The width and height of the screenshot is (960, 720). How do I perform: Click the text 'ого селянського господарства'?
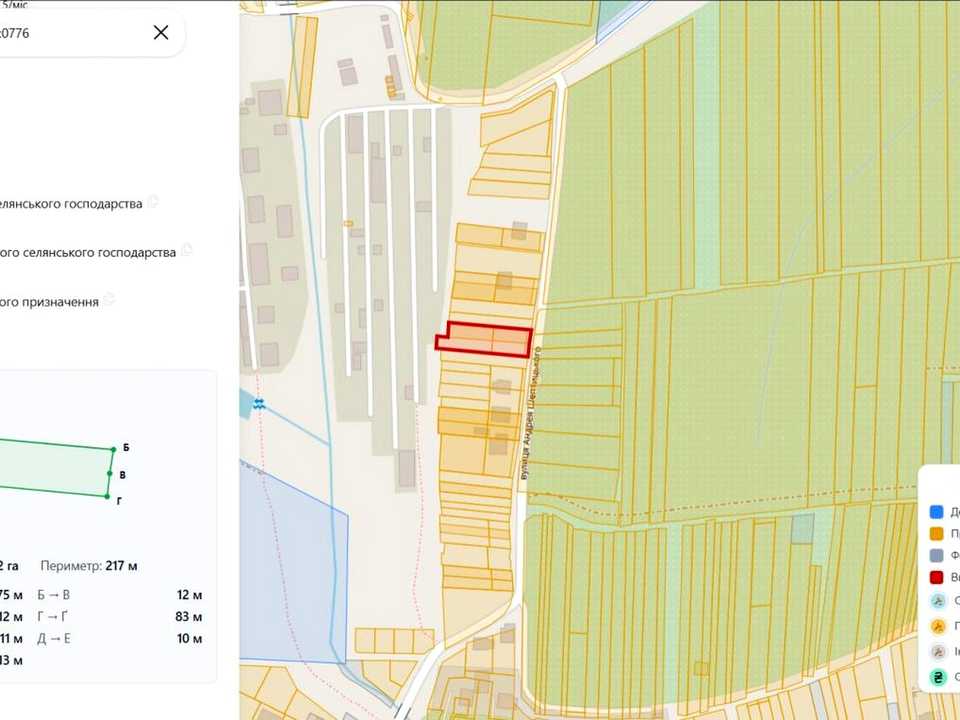88,252
